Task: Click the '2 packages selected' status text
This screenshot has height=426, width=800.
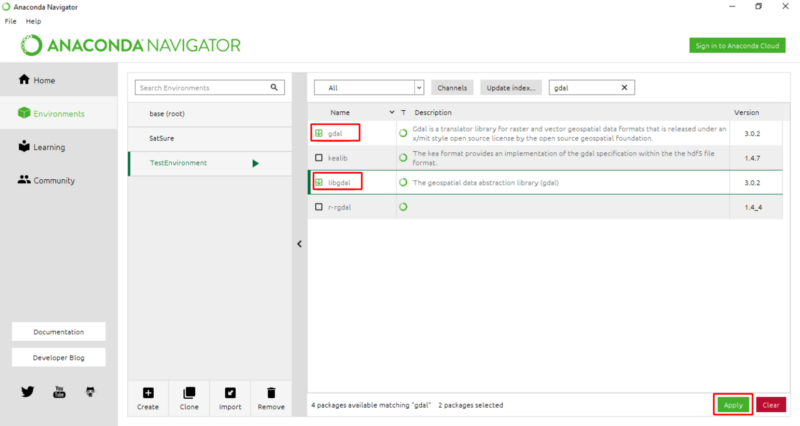Action: (470, 405)
